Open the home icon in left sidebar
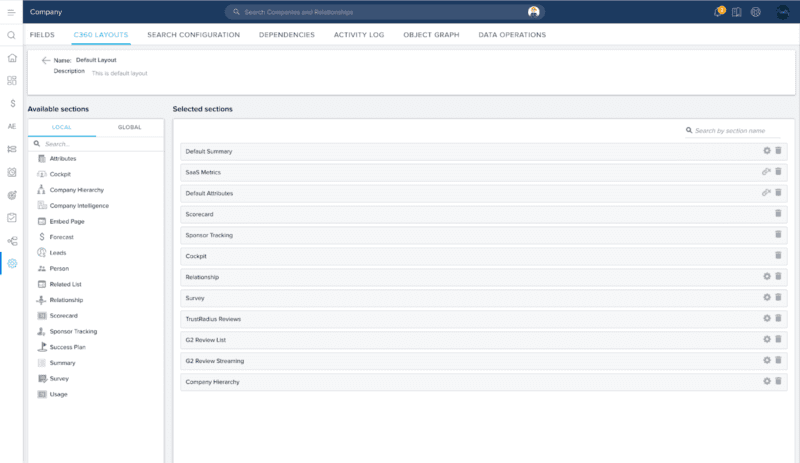This screenshot has width=800, height=463. (x=11, y=57)
